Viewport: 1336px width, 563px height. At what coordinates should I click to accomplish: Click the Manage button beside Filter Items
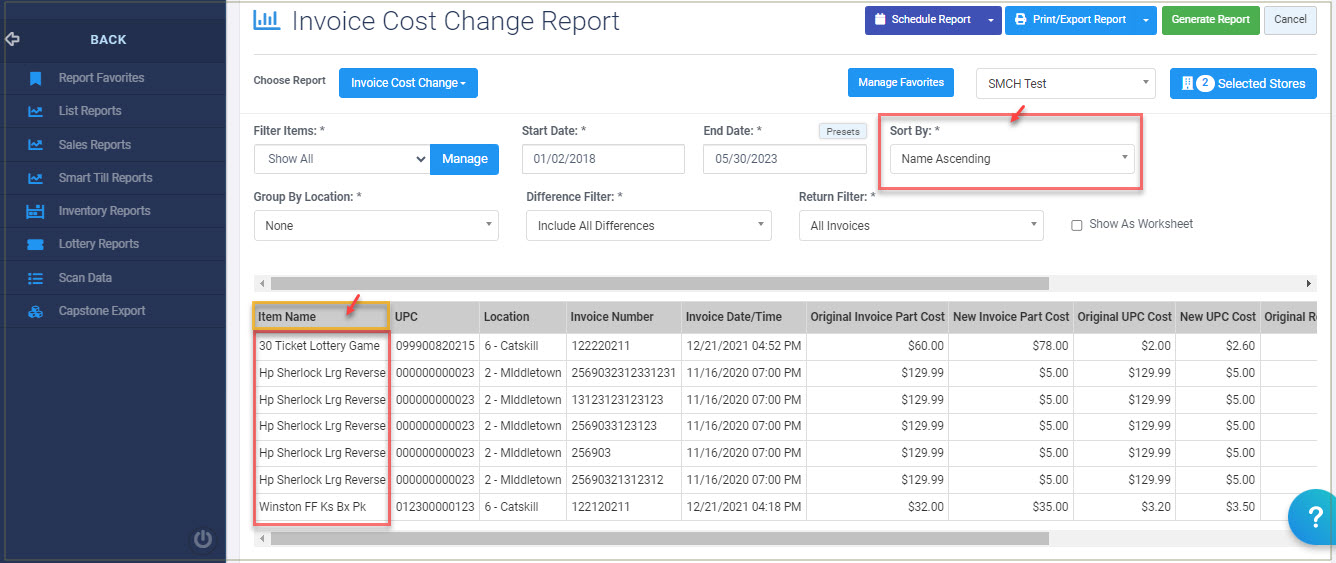[x=464, y=159]
